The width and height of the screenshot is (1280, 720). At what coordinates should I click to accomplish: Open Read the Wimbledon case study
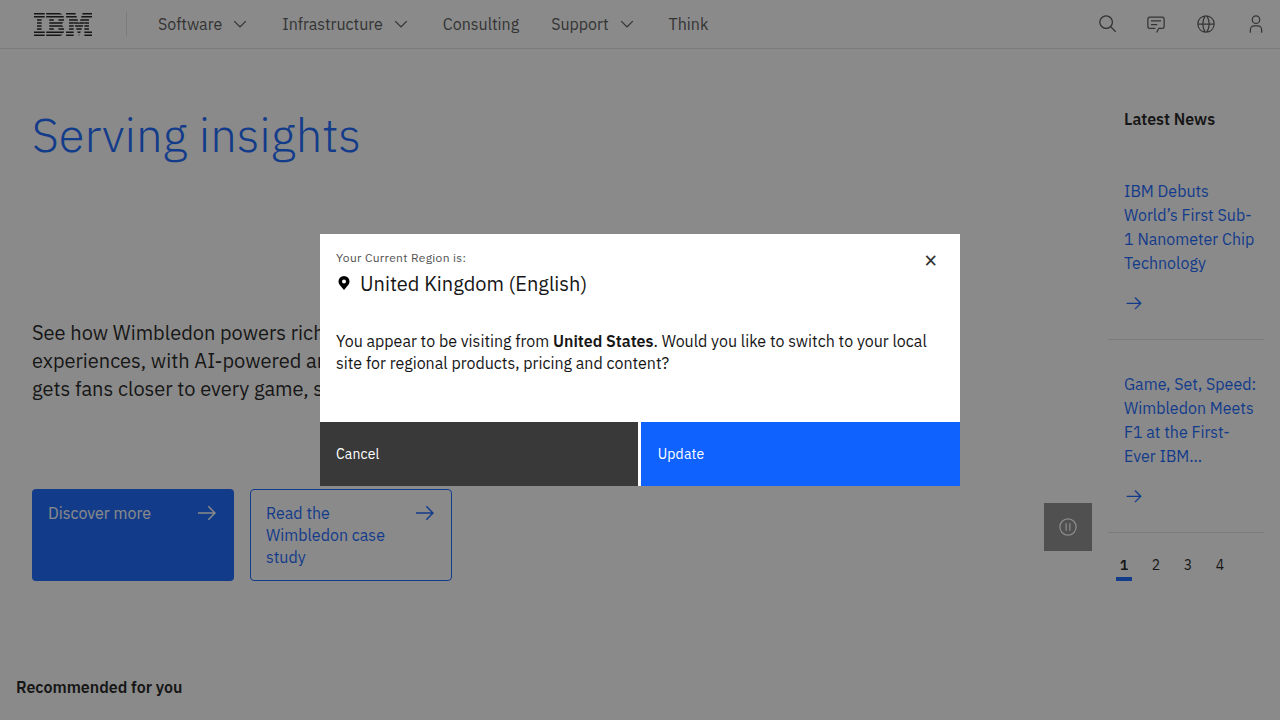point(351,535)
